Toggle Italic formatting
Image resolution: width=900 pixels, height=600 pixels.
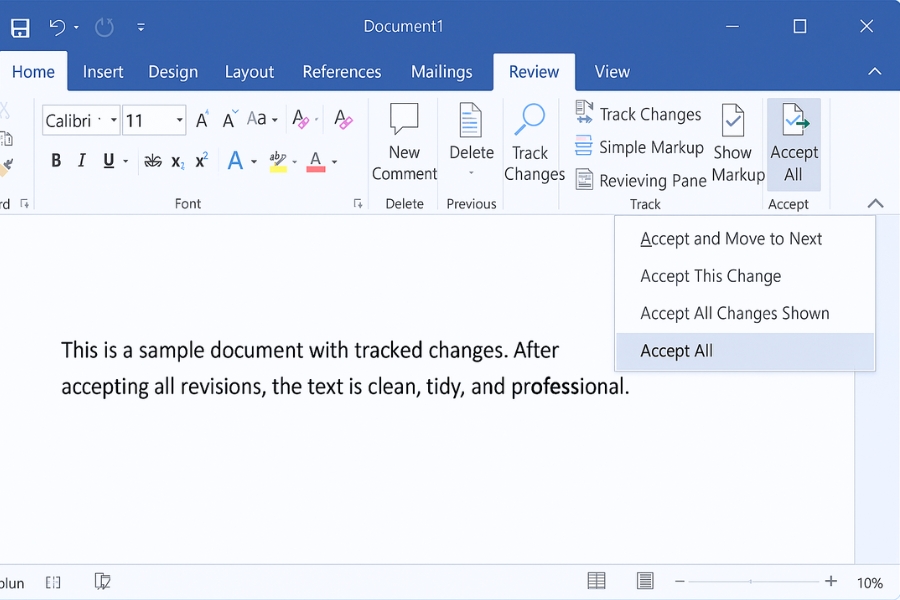coord(81,160)
